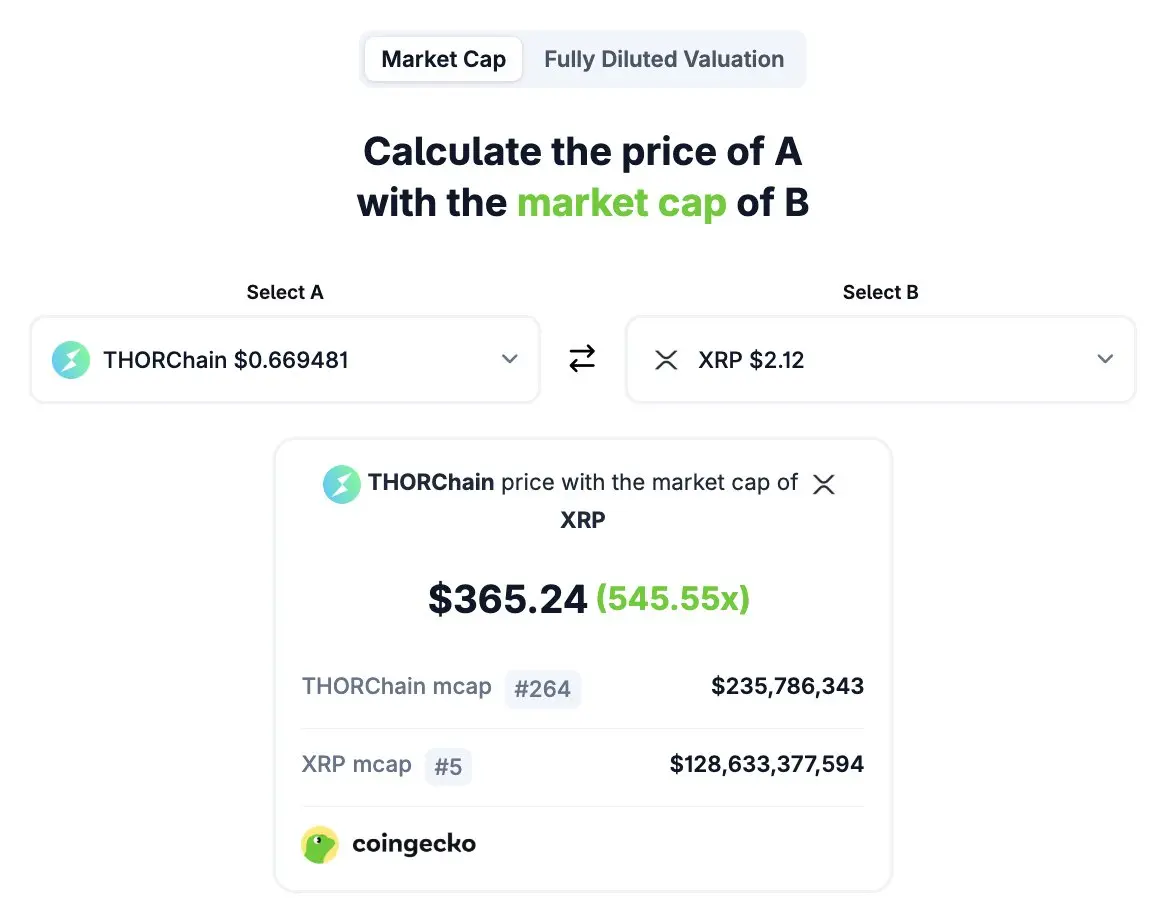Click the #5 rank badge

point(448,766)
